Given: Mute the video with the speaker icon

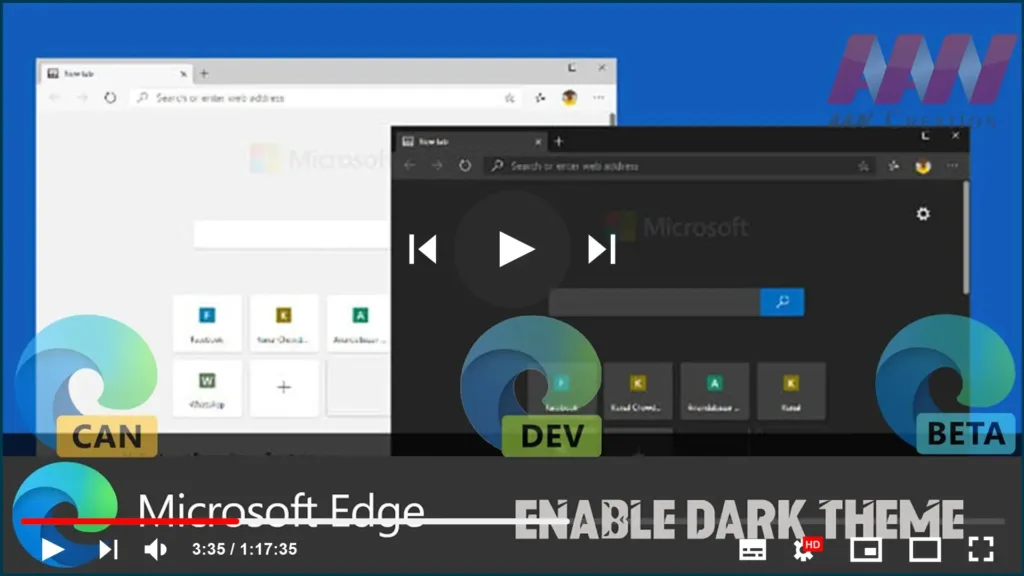Looking at the screenshot, I should (x=155, y=549).
